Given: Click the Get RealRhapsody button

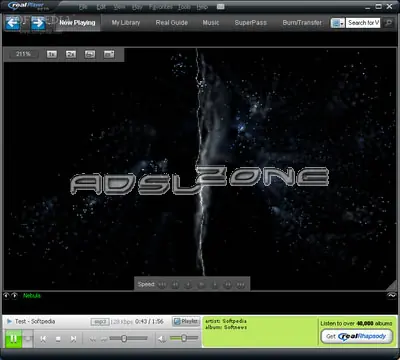Looking at the screenshot, I should (356, 336).
